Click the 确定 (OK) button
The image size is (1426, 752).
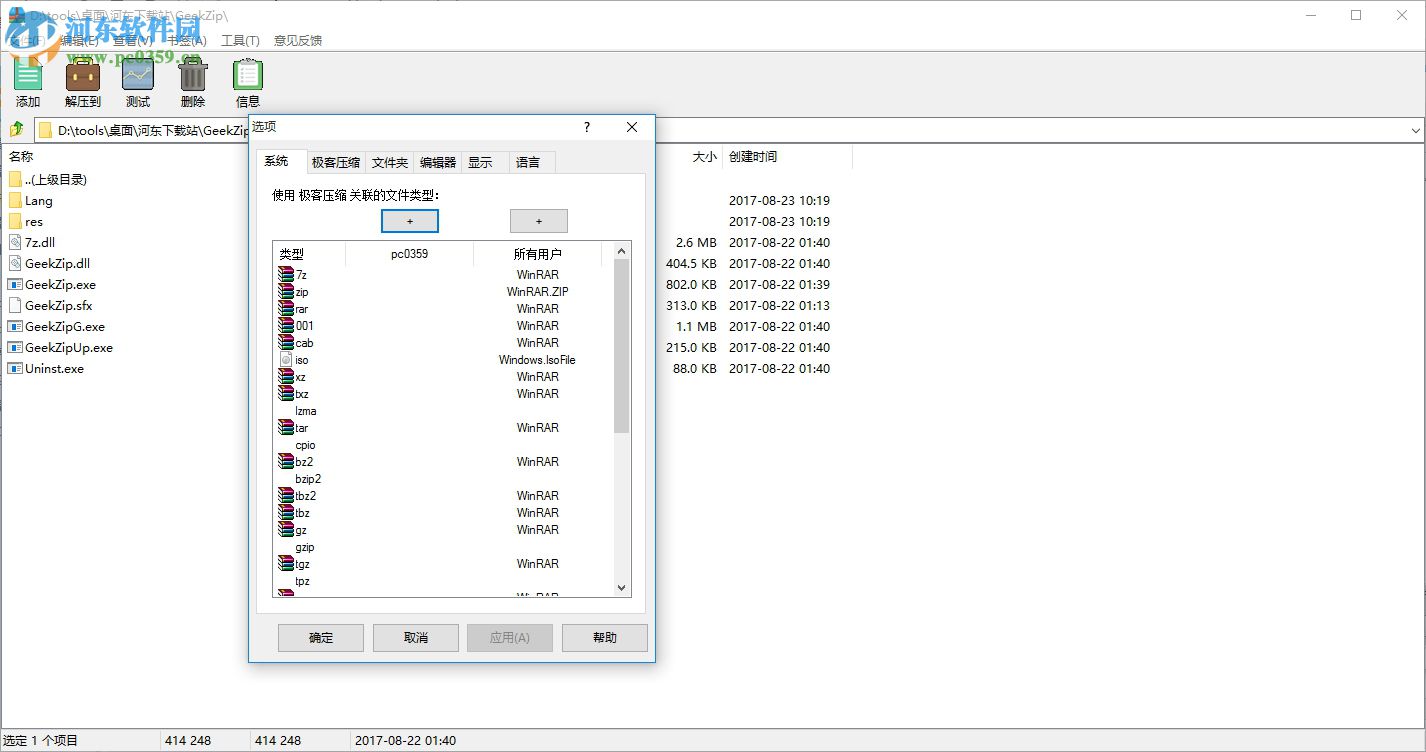tap(320, 637)
